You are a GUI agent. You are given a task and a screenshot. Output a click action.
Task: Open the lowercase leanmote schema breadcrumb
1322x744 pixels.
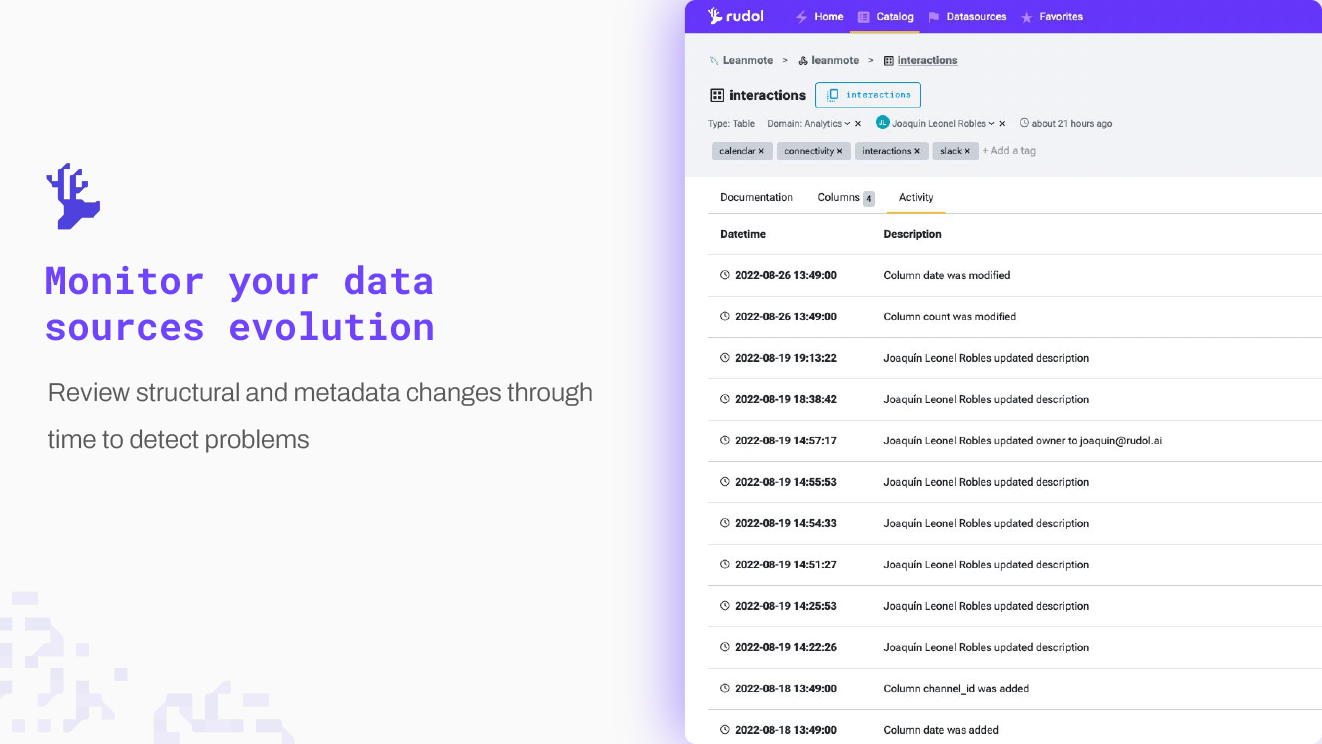click(828, 60)
